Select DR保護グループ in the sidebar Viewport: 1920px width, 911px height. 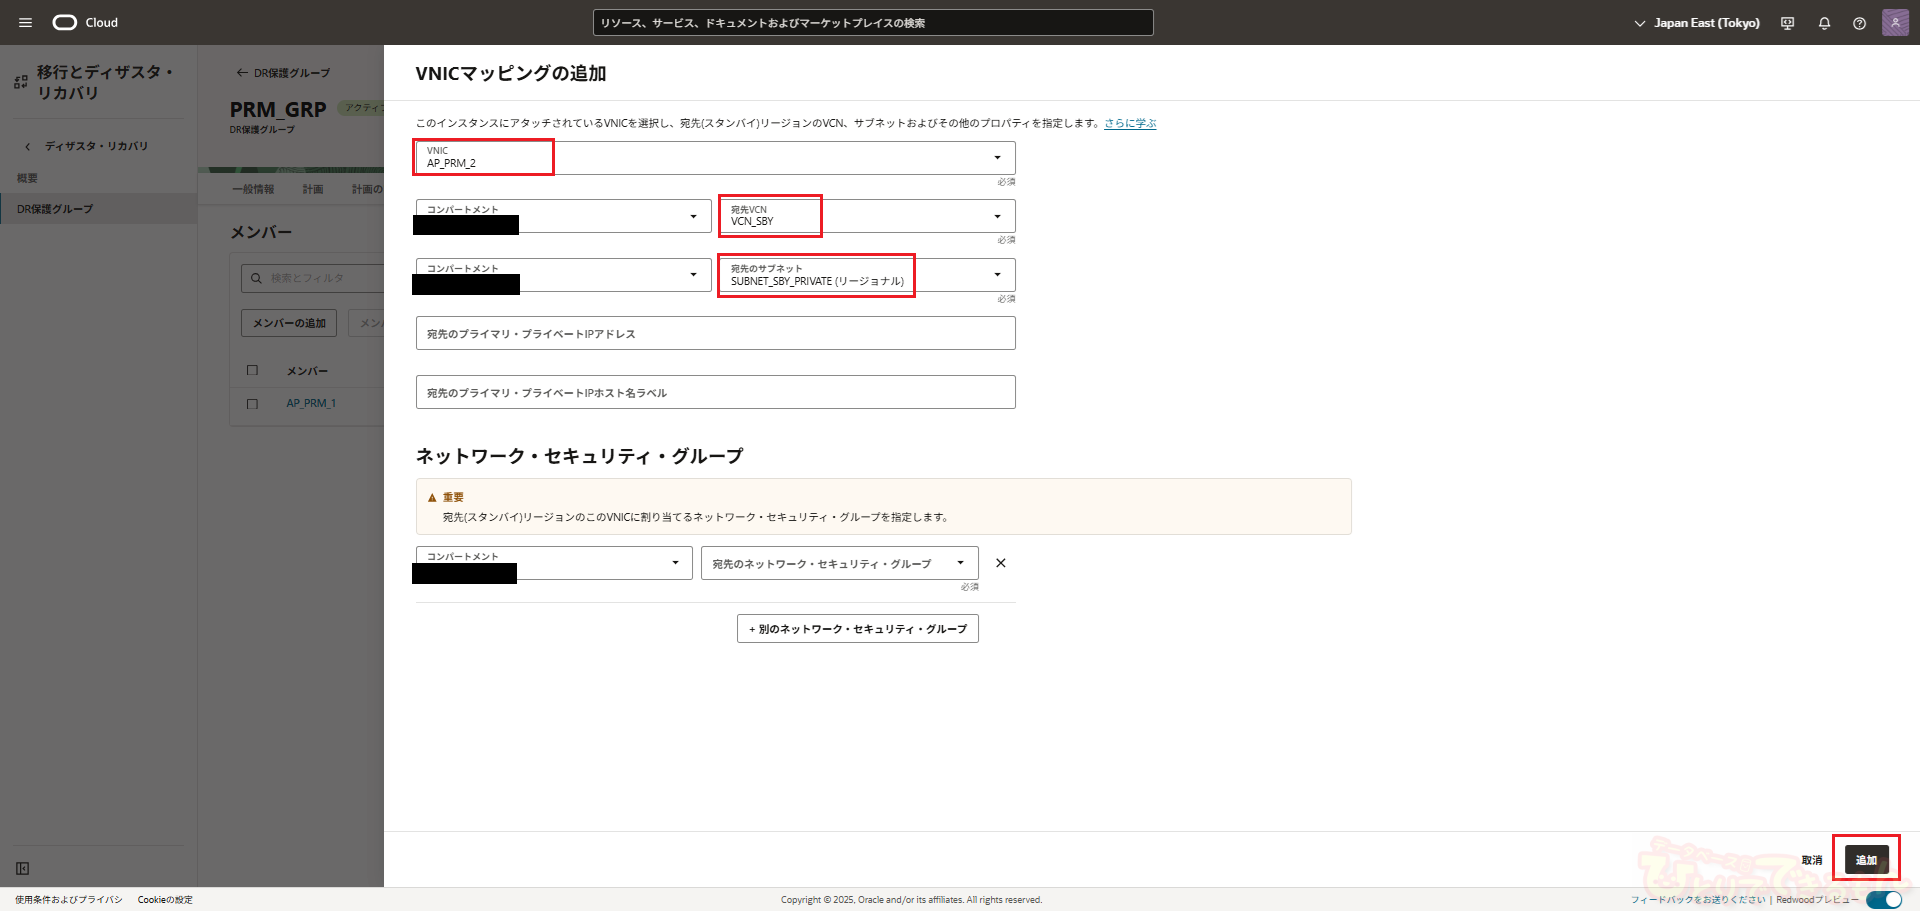click(55, 209)
